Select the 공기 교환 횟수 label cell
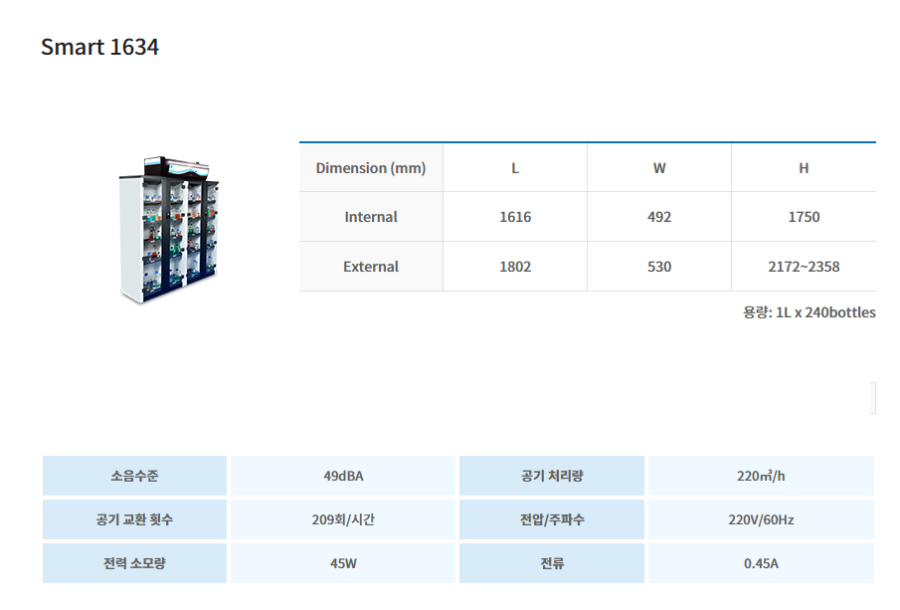This screenshot has width=900, height=610. [x=135, y=520]
